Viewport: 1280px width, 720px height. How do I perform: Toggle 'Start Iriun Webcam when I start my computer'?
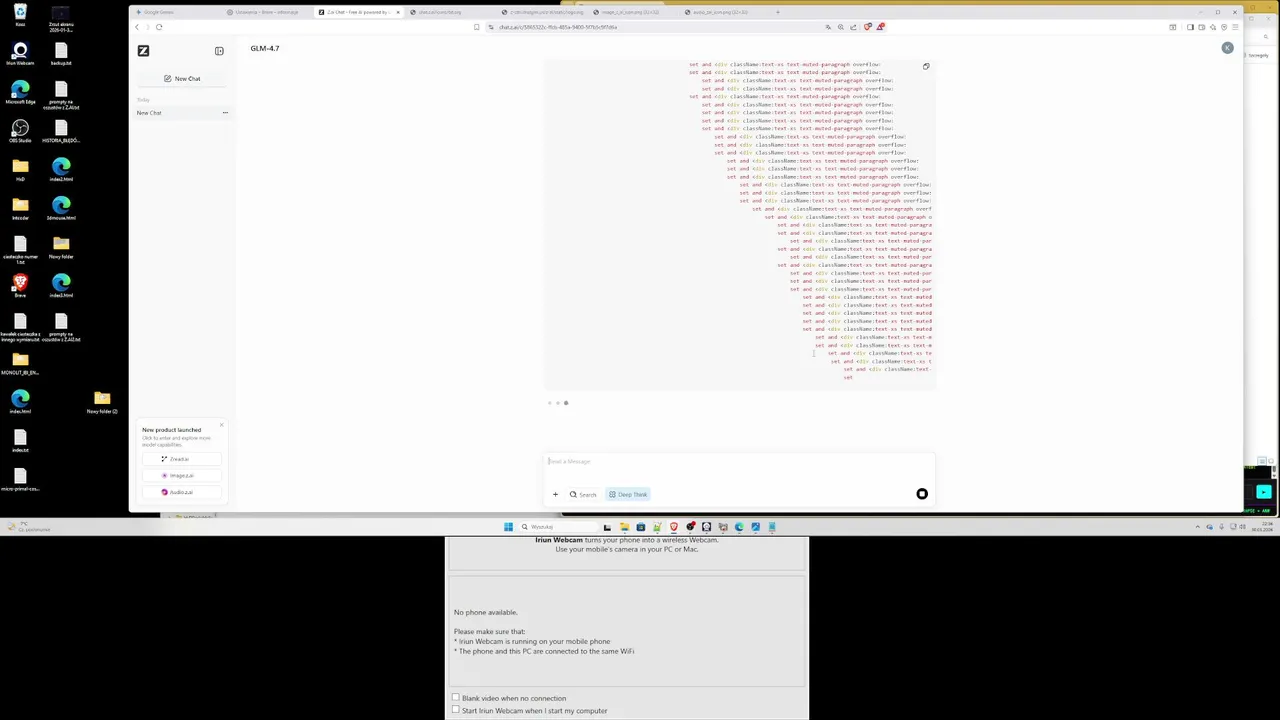point(456,710)
